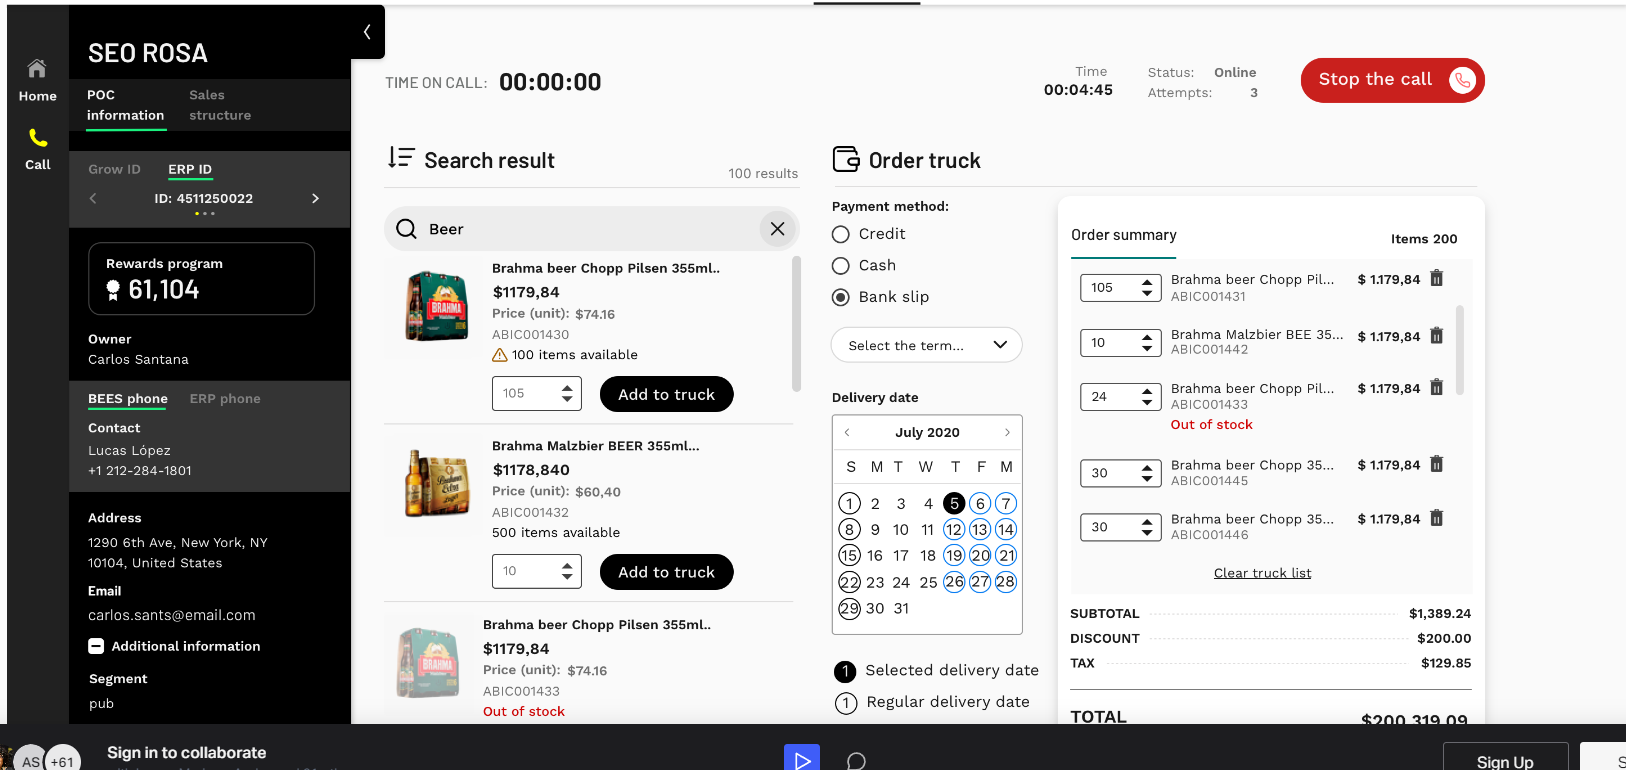The width and height of the screenshot is (1626, 770).
Task: Open the Select the term dropdown
Action: [926, 345]
